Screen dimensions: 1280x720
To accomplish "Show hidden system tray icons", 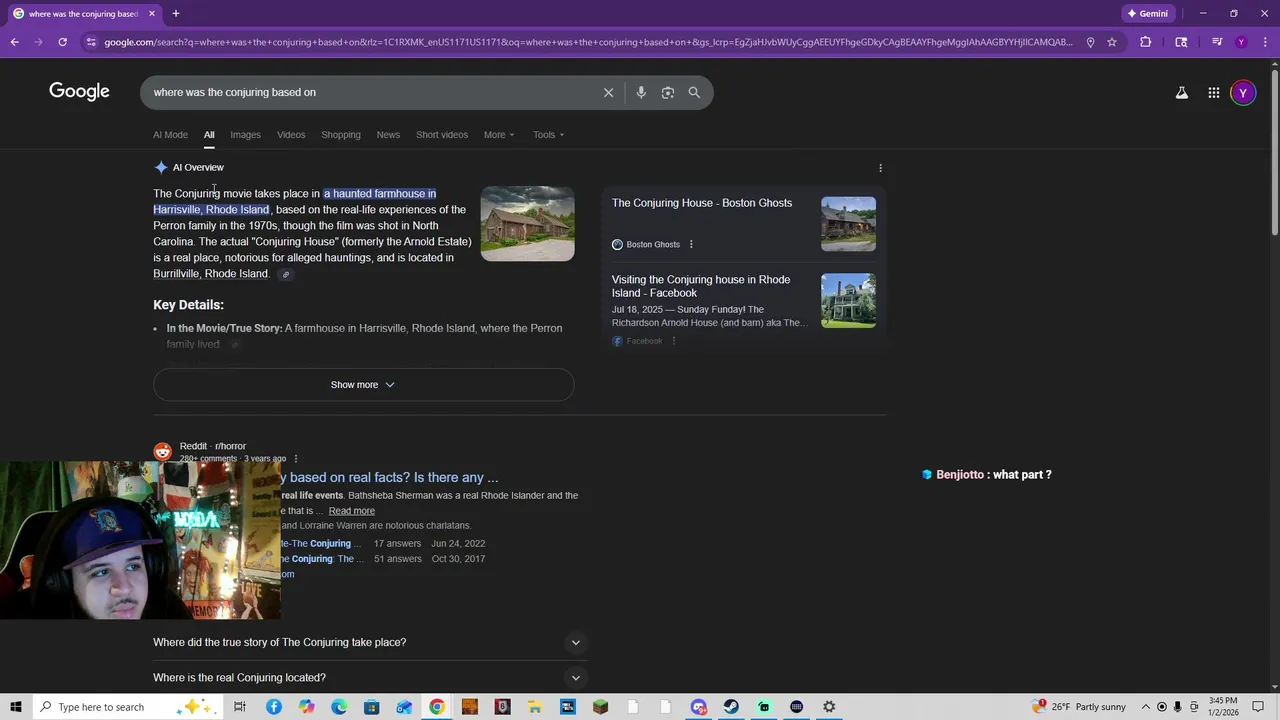I will (x=1146, y=707).
